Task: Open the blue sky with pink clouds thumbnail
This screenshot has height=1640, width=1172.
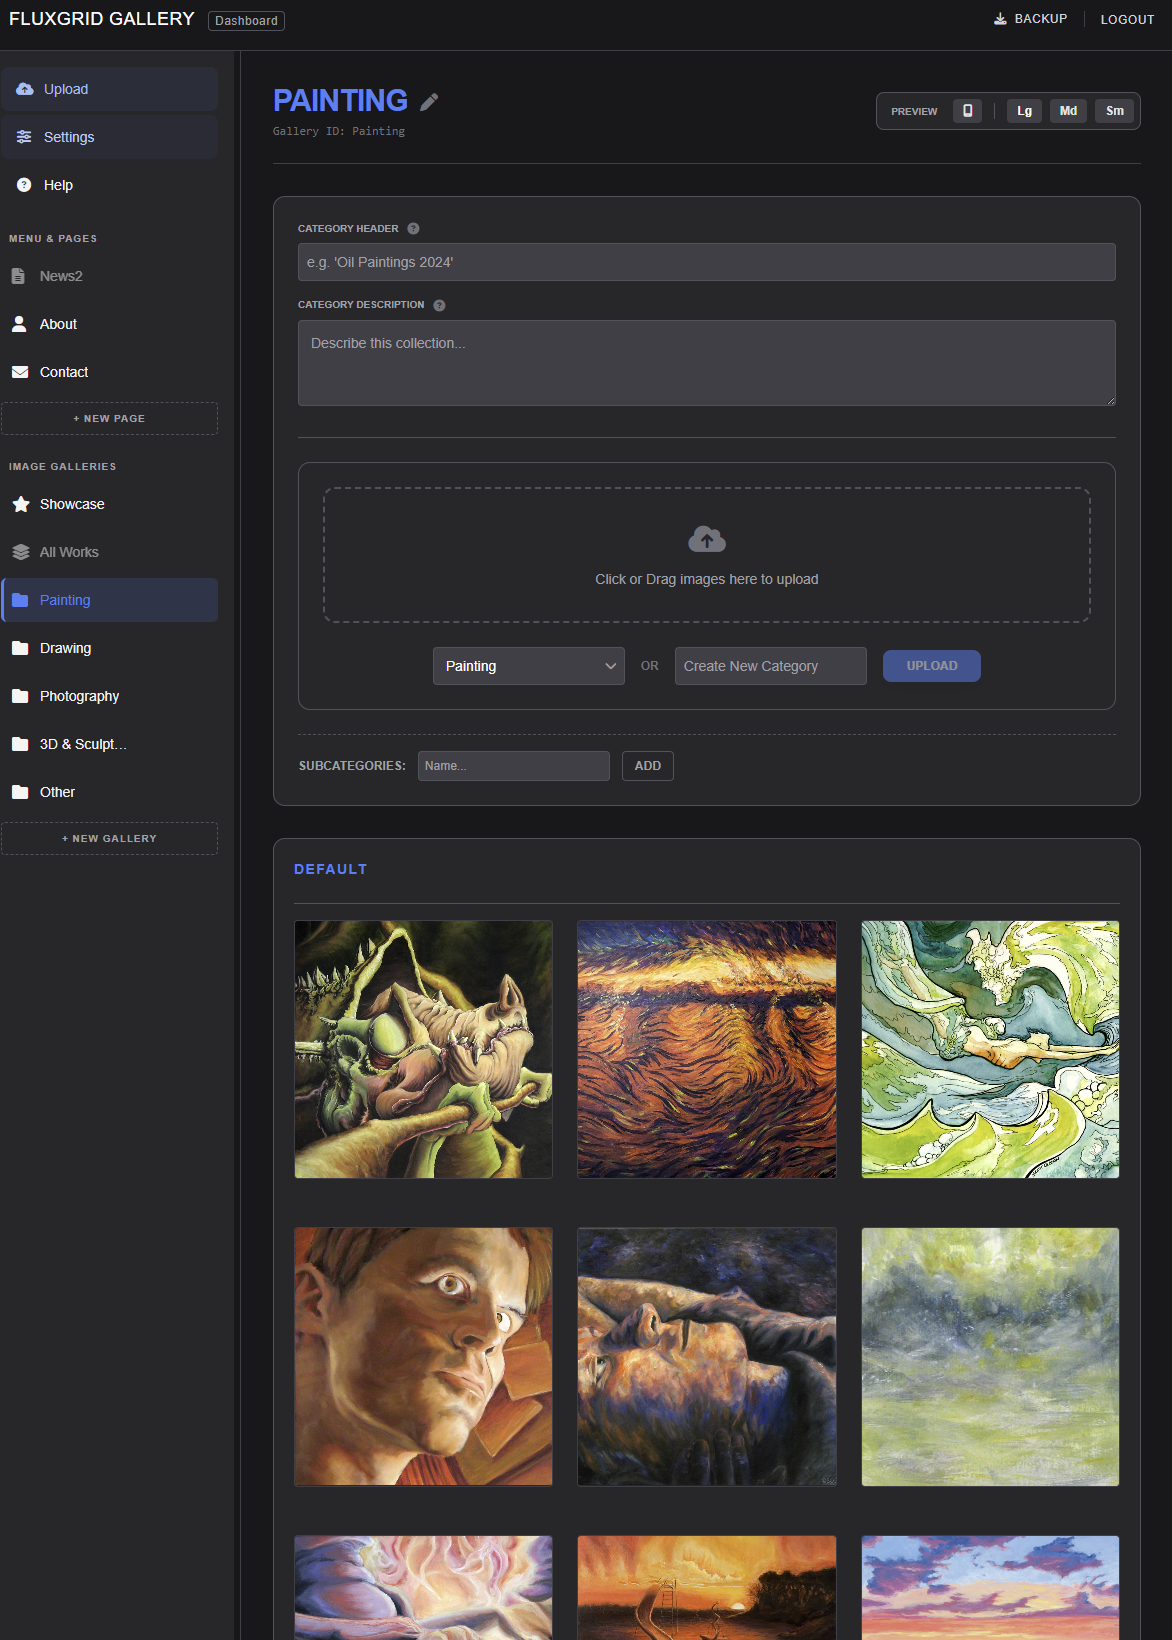Action: (x=990, y=1588)
